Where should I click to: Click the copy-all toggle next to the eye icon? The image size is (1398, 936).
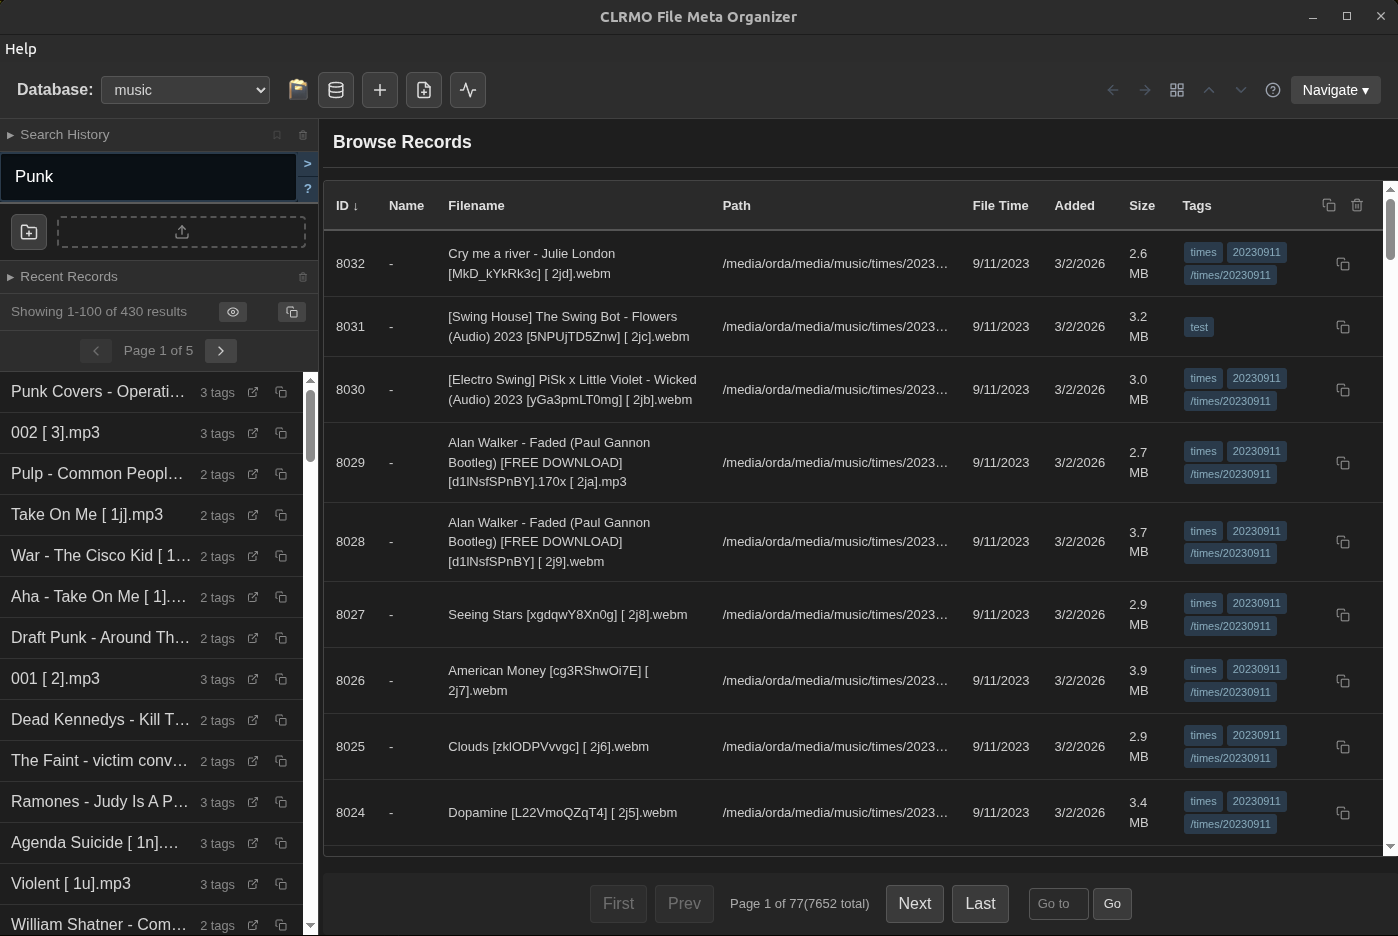[291, 312]
